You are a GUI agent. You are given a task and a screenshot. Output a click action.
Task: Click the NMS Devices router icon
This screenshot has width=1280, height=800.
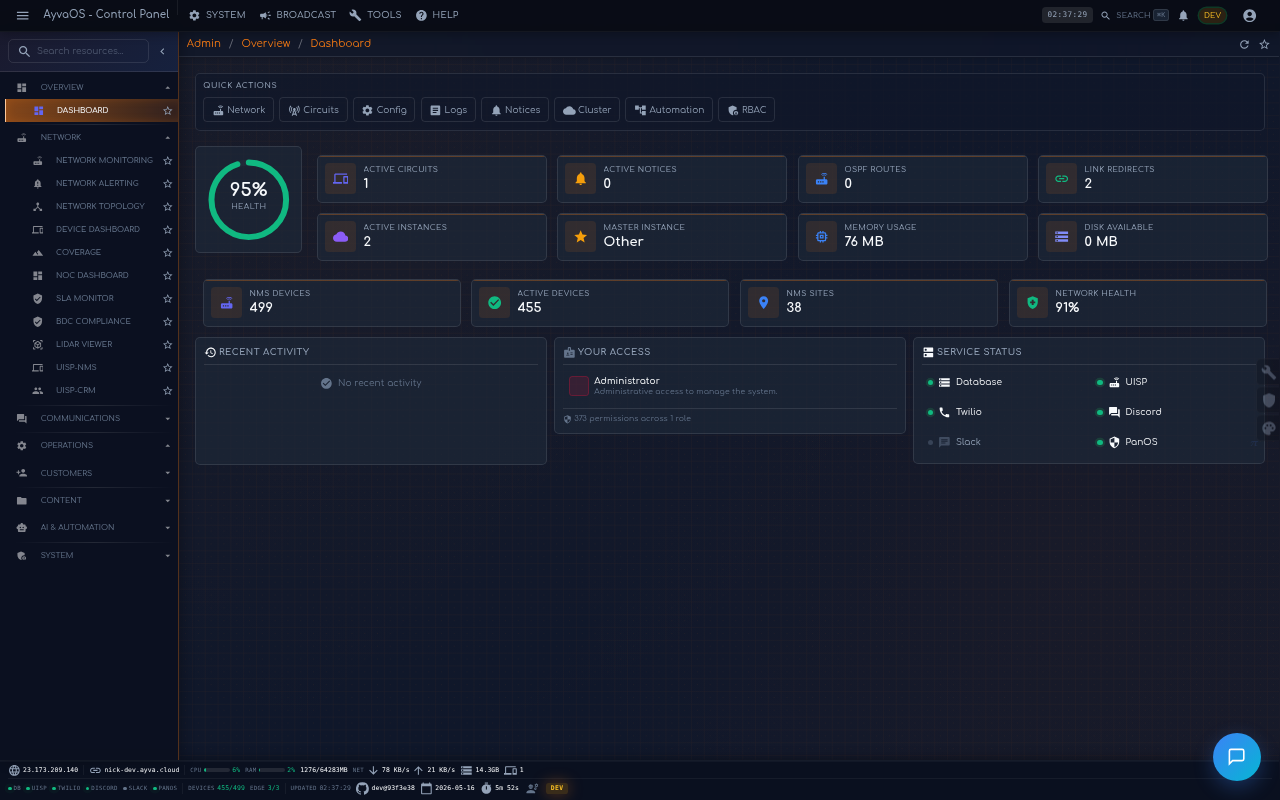(227, 303)
